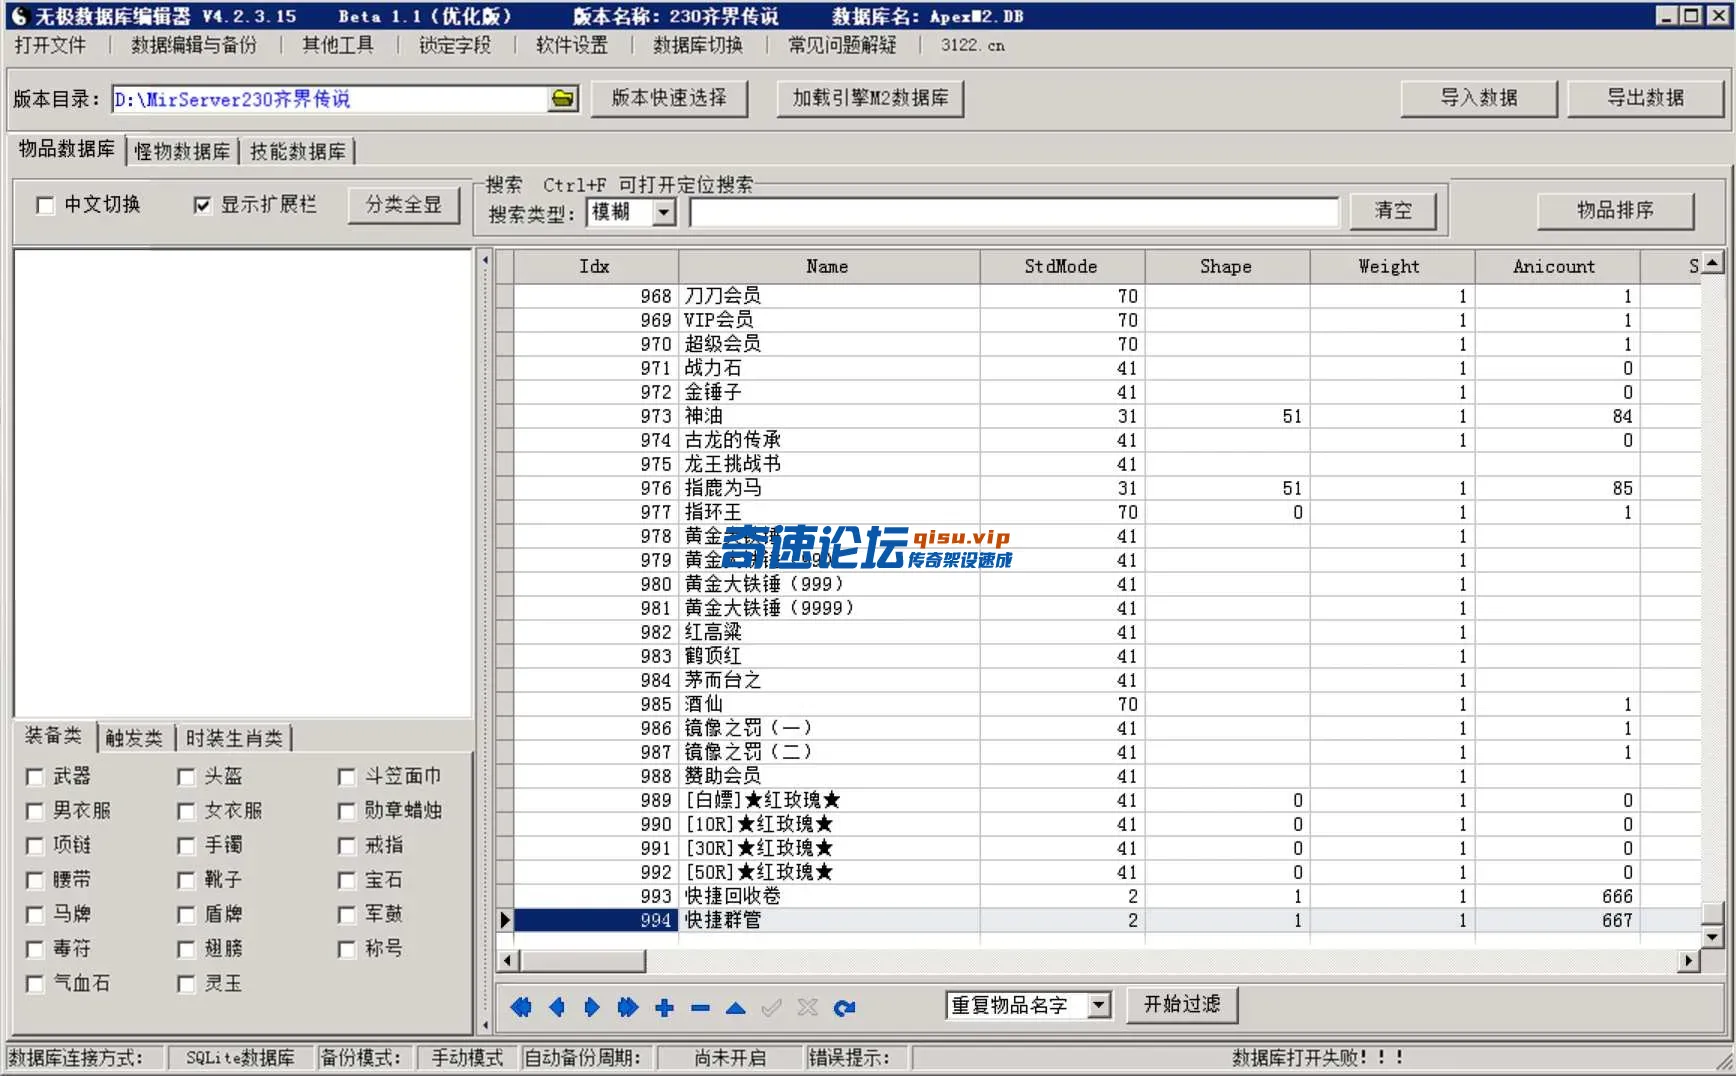
Task: Post edit with checkmark icon
Action: 771,1007
